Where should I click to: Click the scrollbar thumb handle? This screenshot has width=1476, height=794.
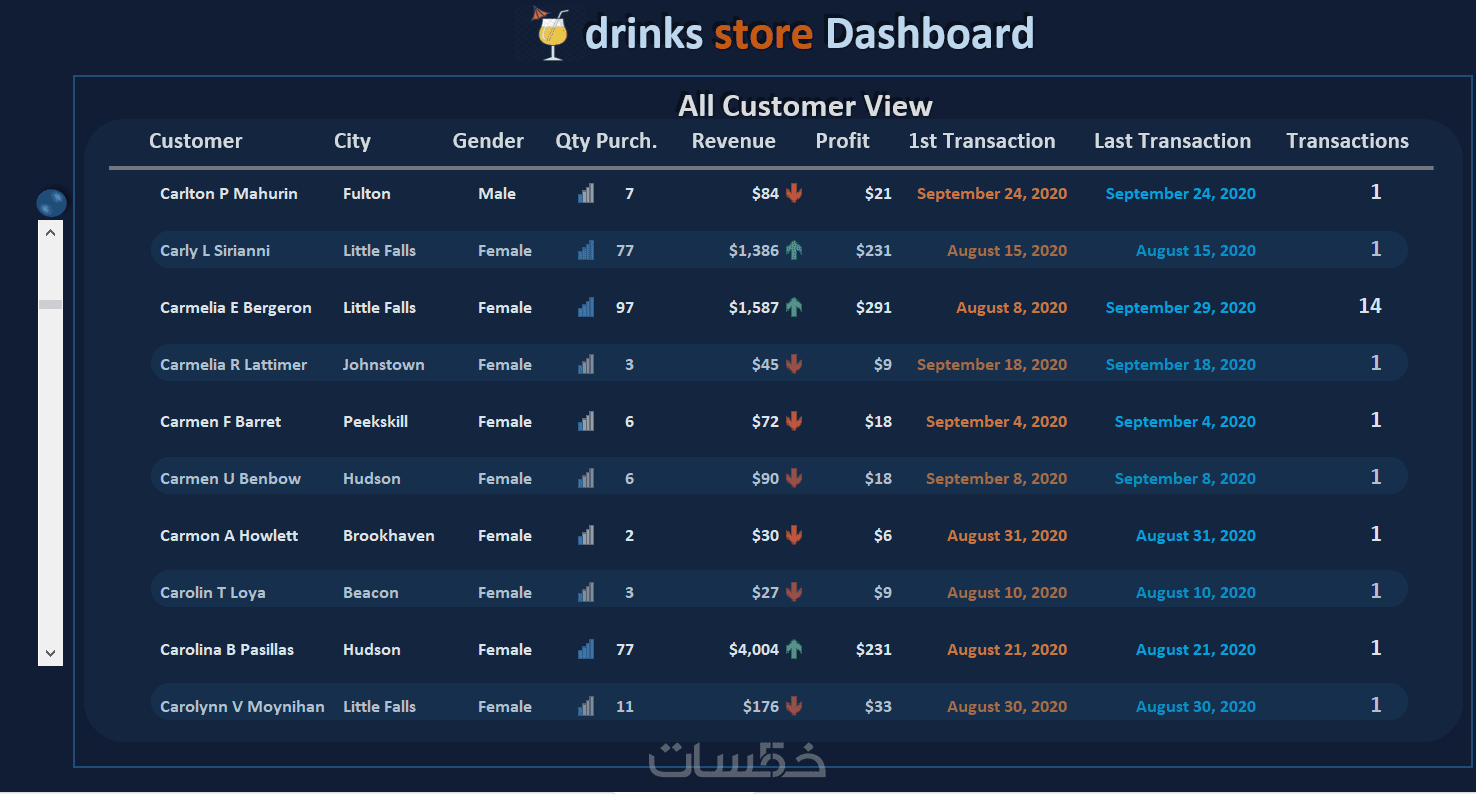pyautogui.click(x=50, y=304)
